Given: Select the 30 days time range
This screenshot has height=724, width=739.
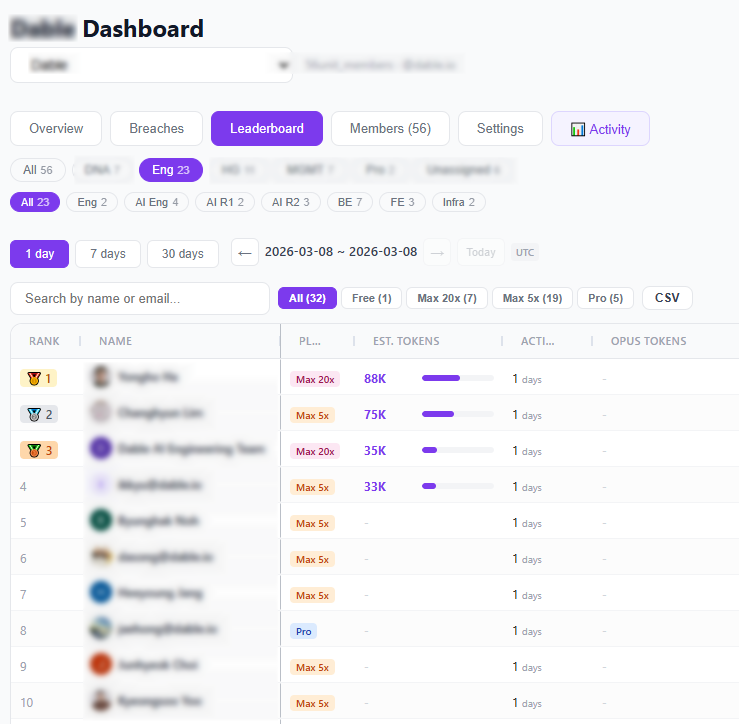Looking at the screenshot, I should pos(183,254).
